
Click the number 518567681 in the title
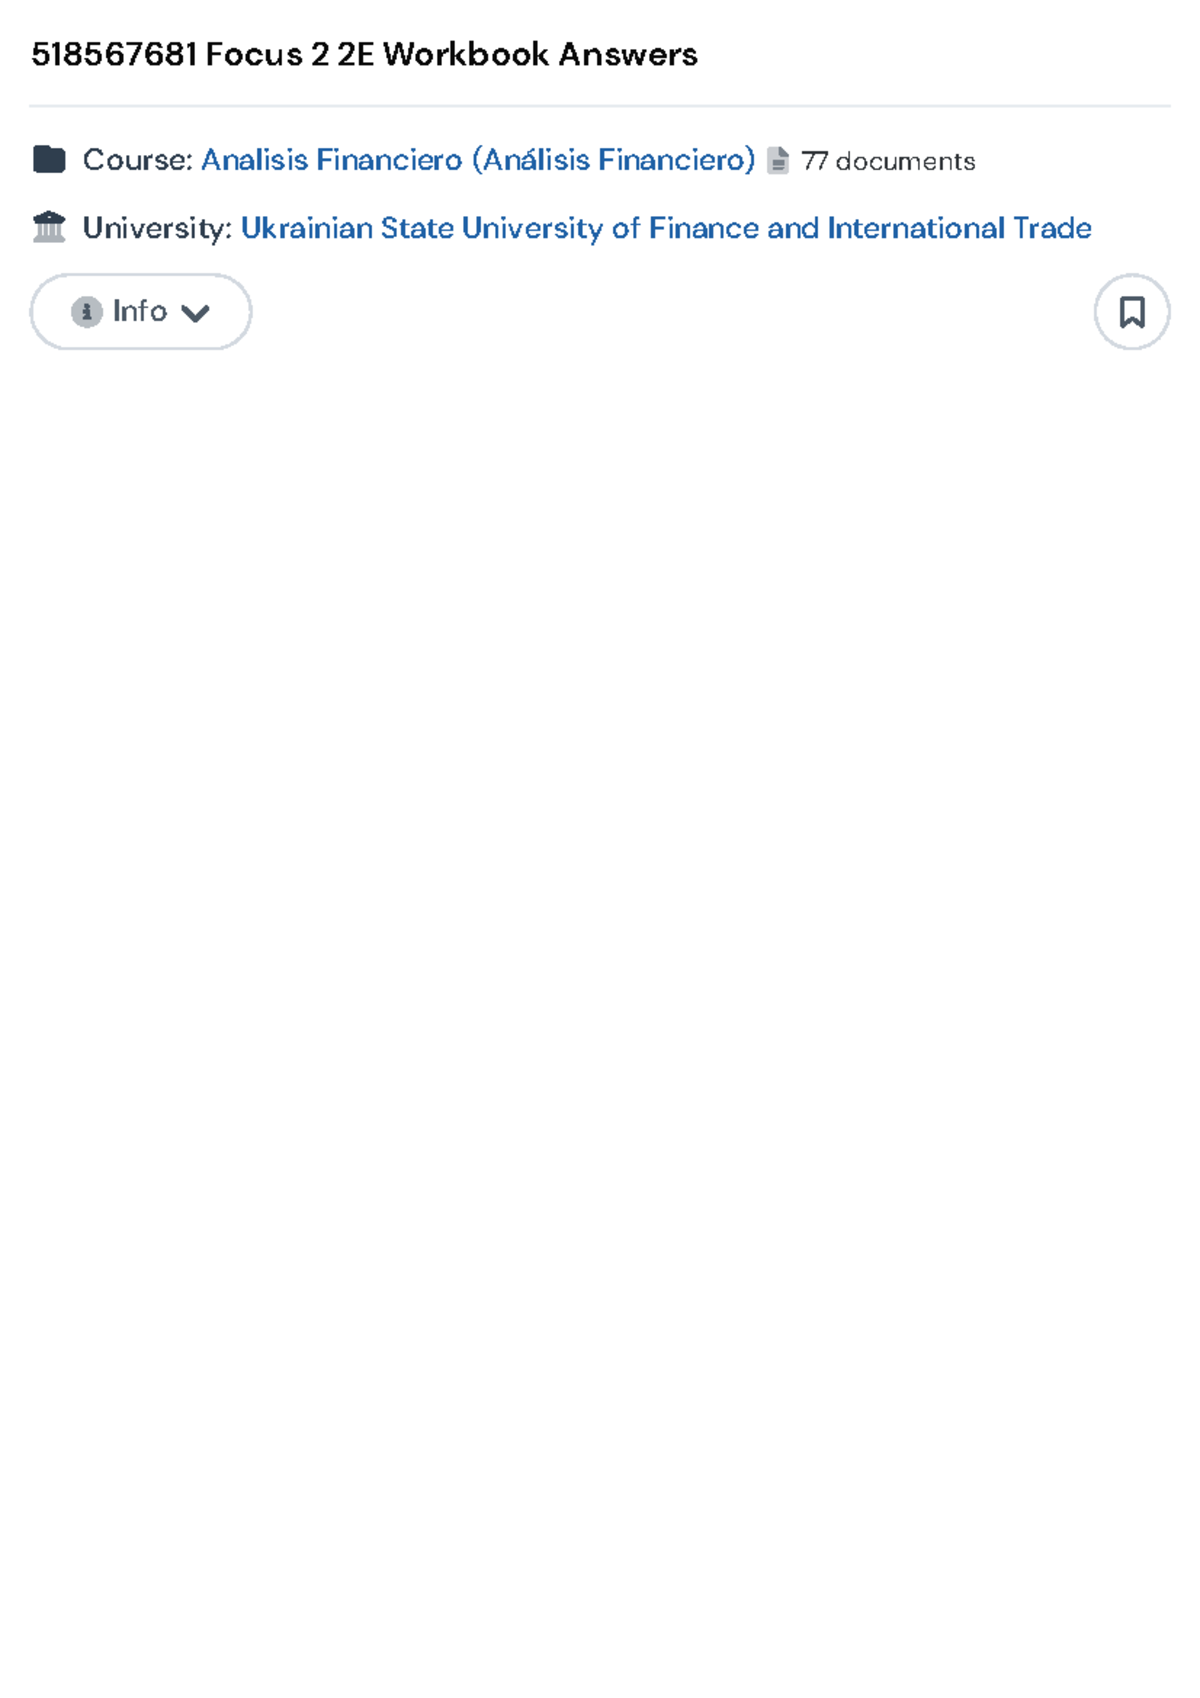coord(114,54)
